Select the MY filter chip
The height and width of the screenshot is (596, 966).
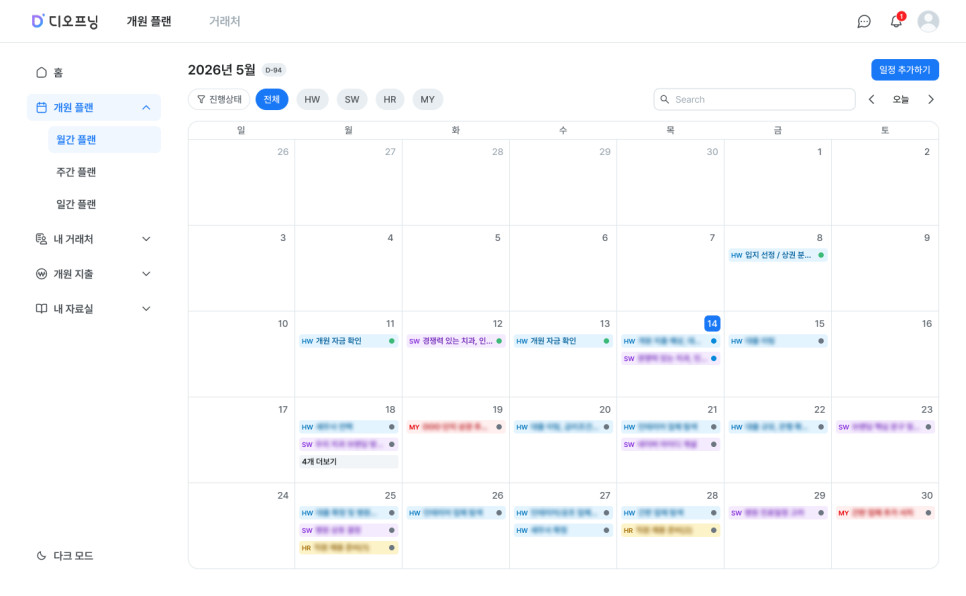[428, 99]
